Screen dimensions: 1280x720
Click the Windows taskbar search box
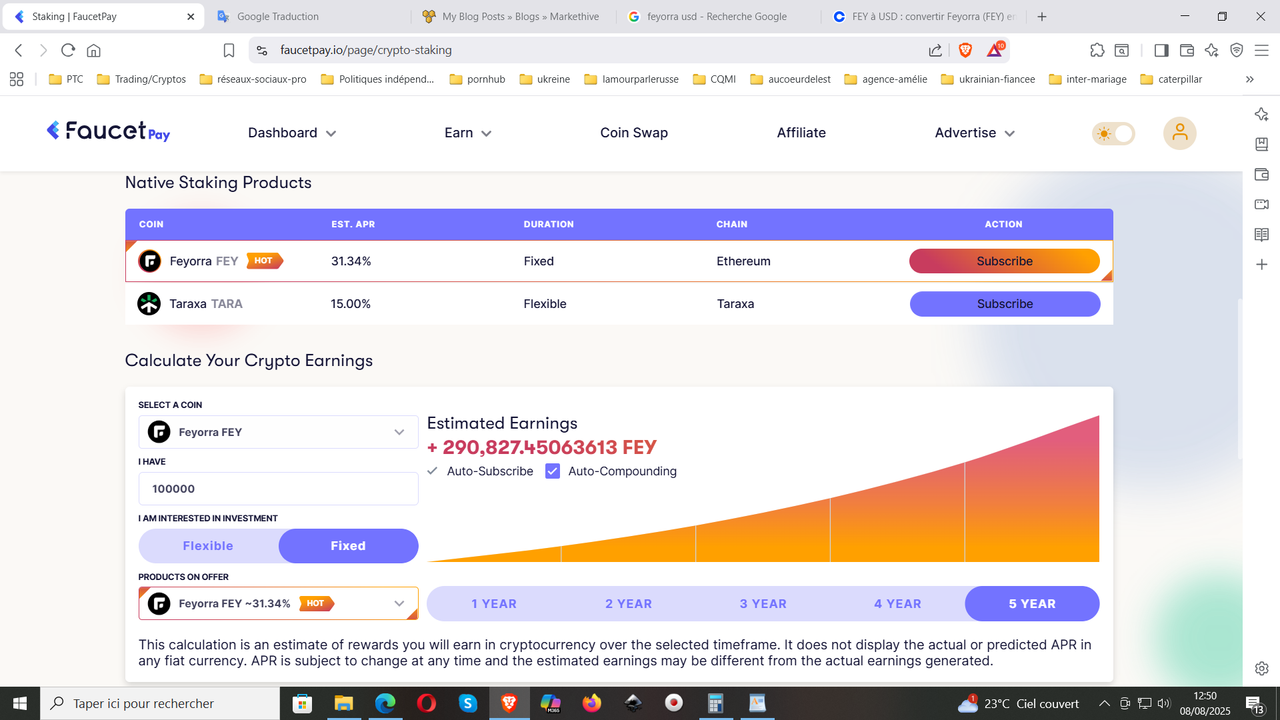[160, 703]
